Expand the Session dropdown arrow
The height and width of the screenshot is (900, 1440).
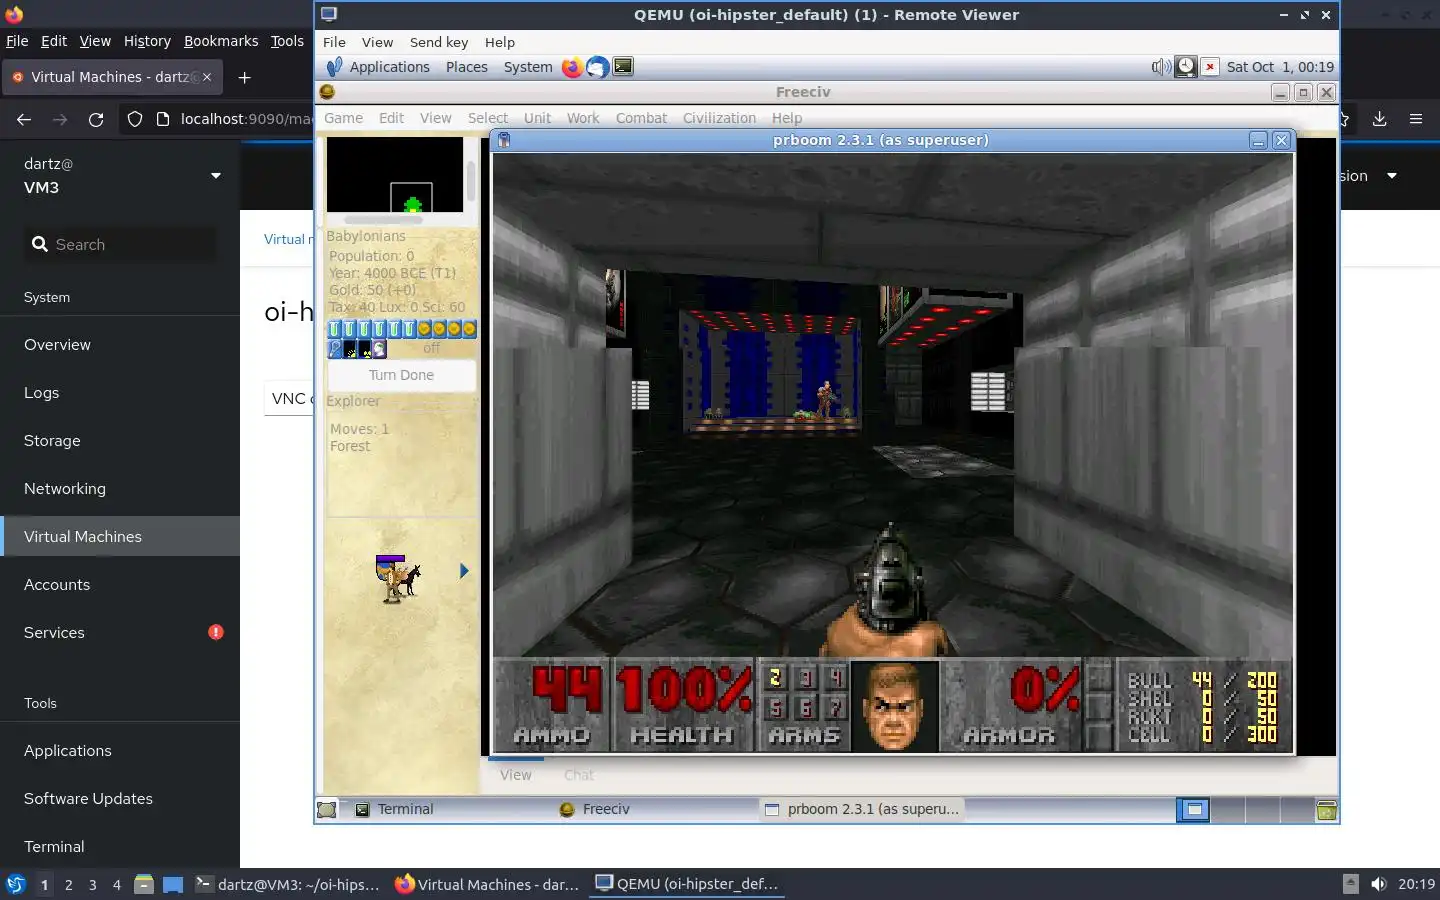click(x=1391, y=176)
